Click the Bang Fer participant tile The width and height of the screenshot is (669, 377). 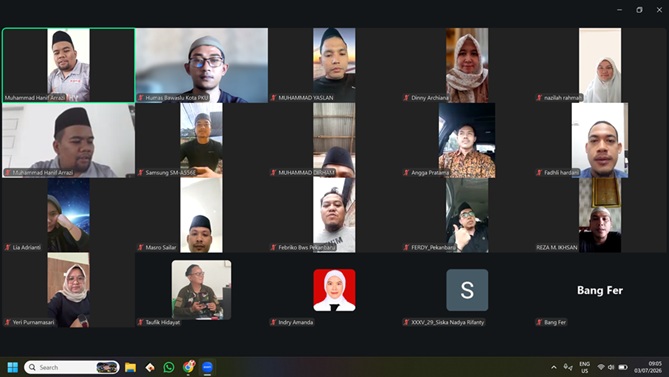[600, 290]
